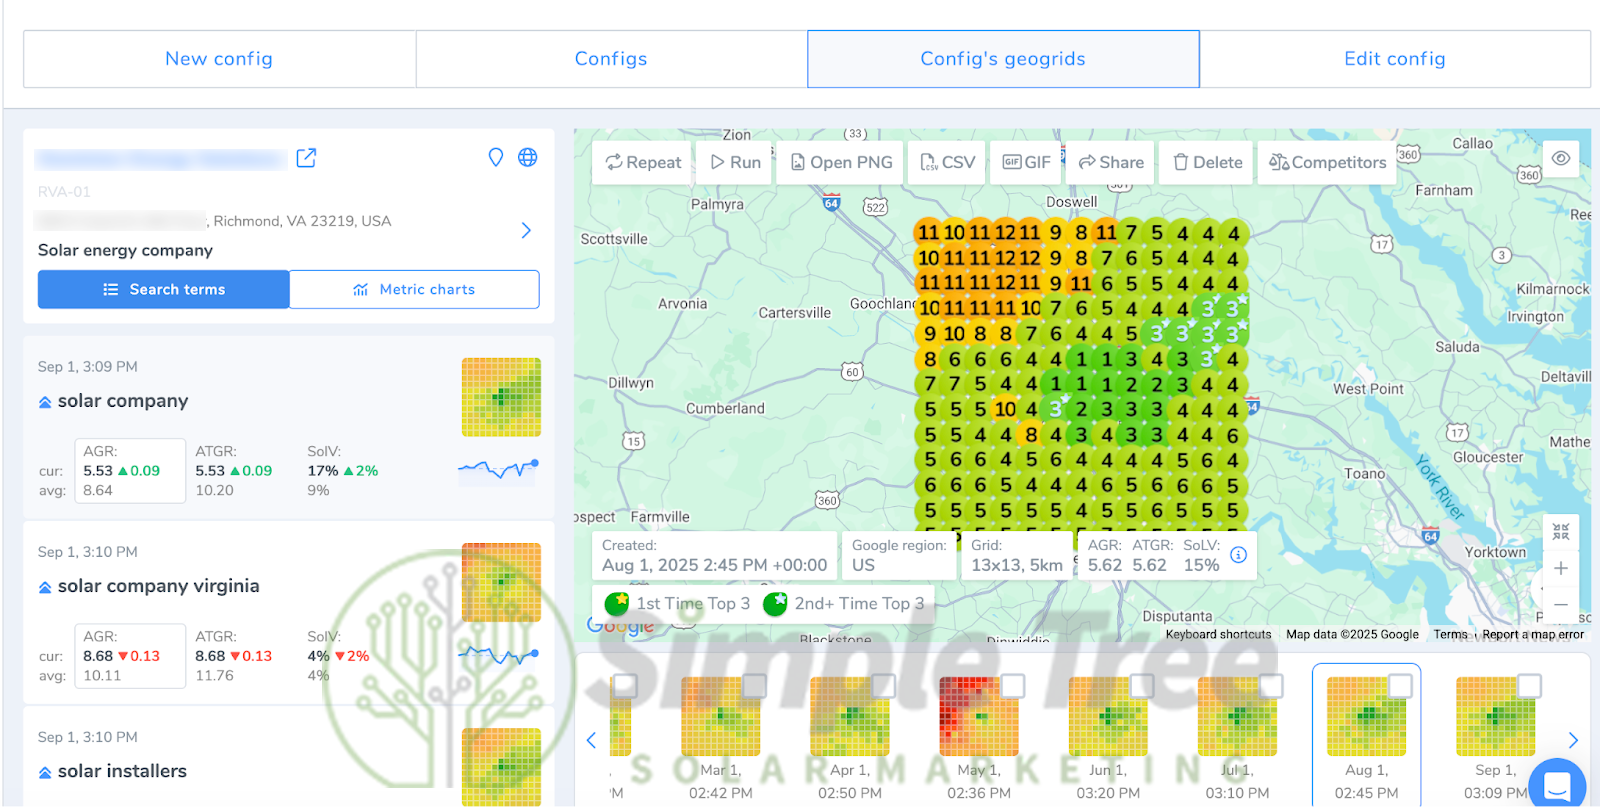This screenshot has width=1600, height=807.
Task: Open the solar installers heatmap thumbnail
Action: (x=501, y=766)
